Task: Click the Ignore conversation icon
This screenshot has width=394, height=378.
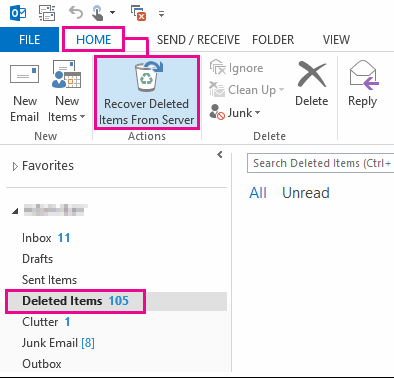Action: [x=217, y=67]
